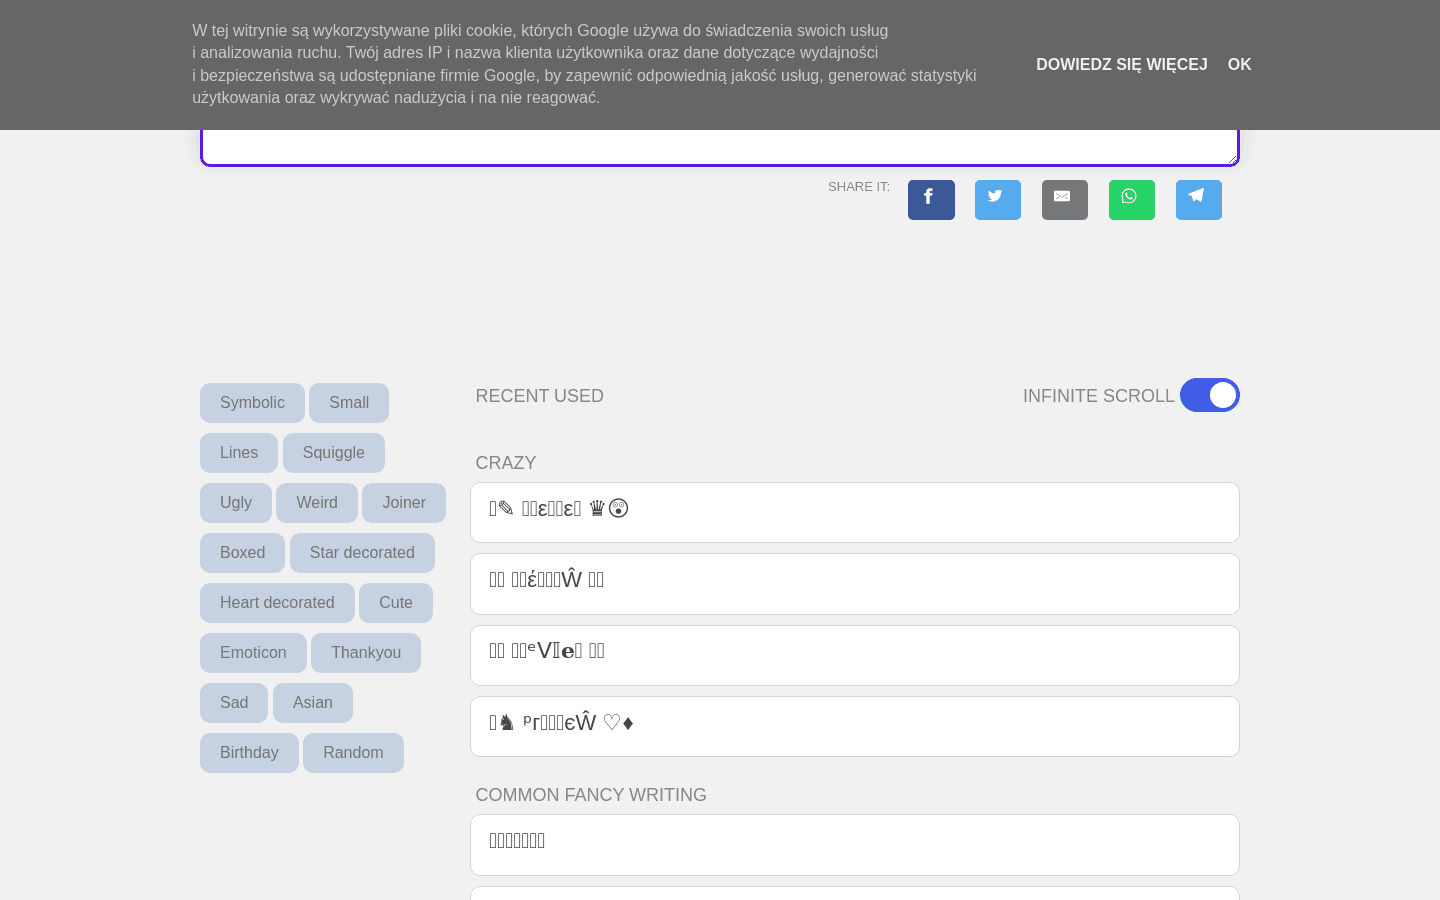Open Dowiedz się więcej cookie link
1440x900 pixels.
pos(1121,65)
